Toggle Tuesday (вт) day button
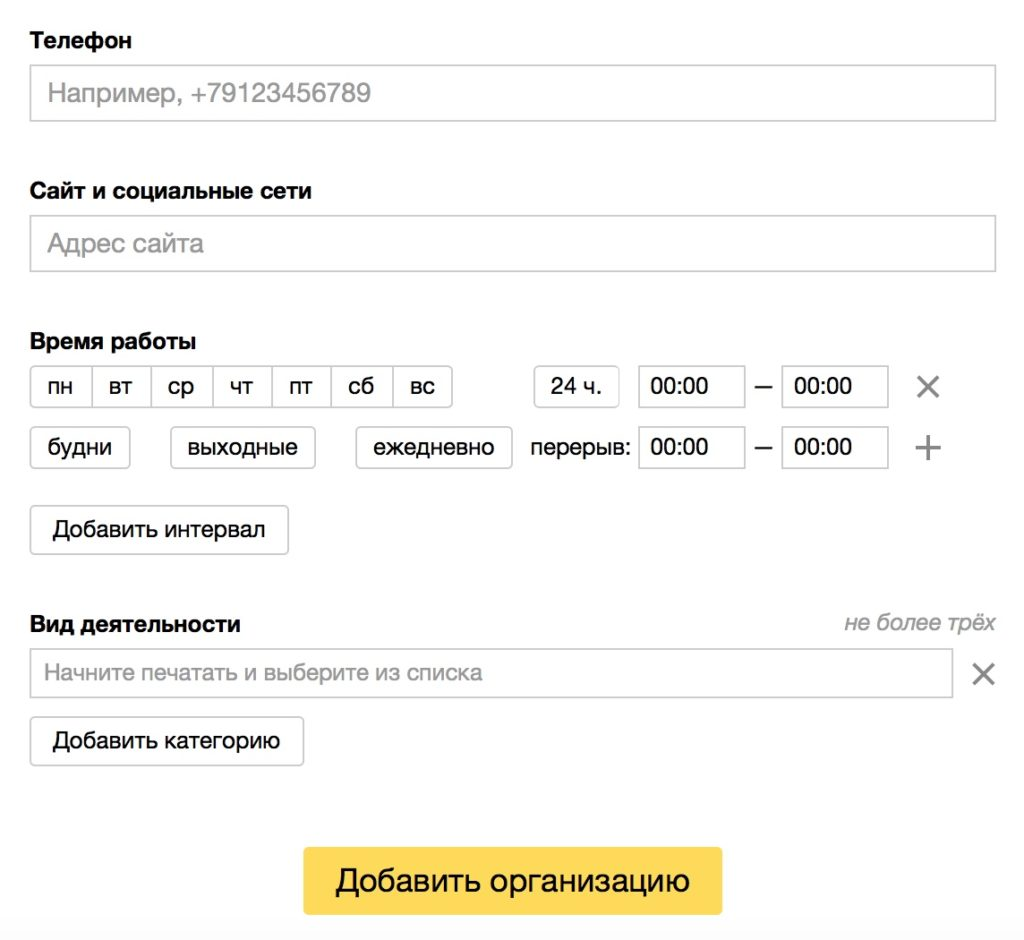 tap(121, 387)
